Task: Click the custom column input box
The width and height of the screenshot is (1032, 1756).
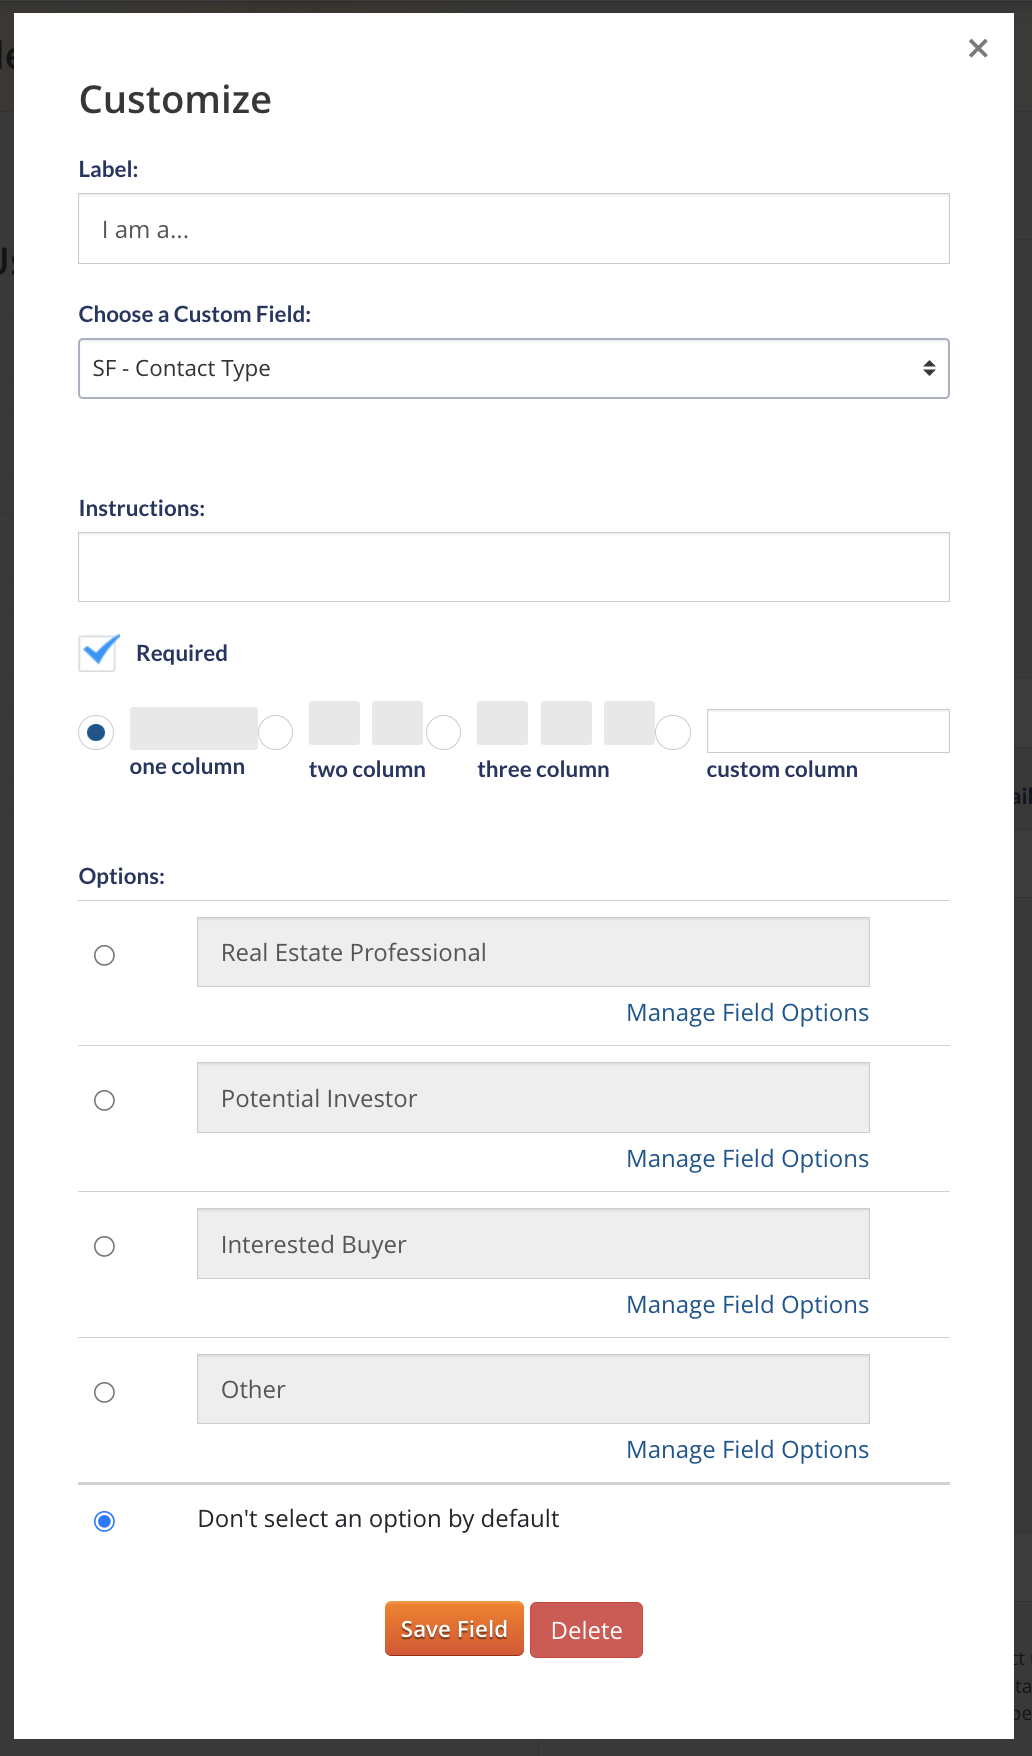Action: pos(828,731)
